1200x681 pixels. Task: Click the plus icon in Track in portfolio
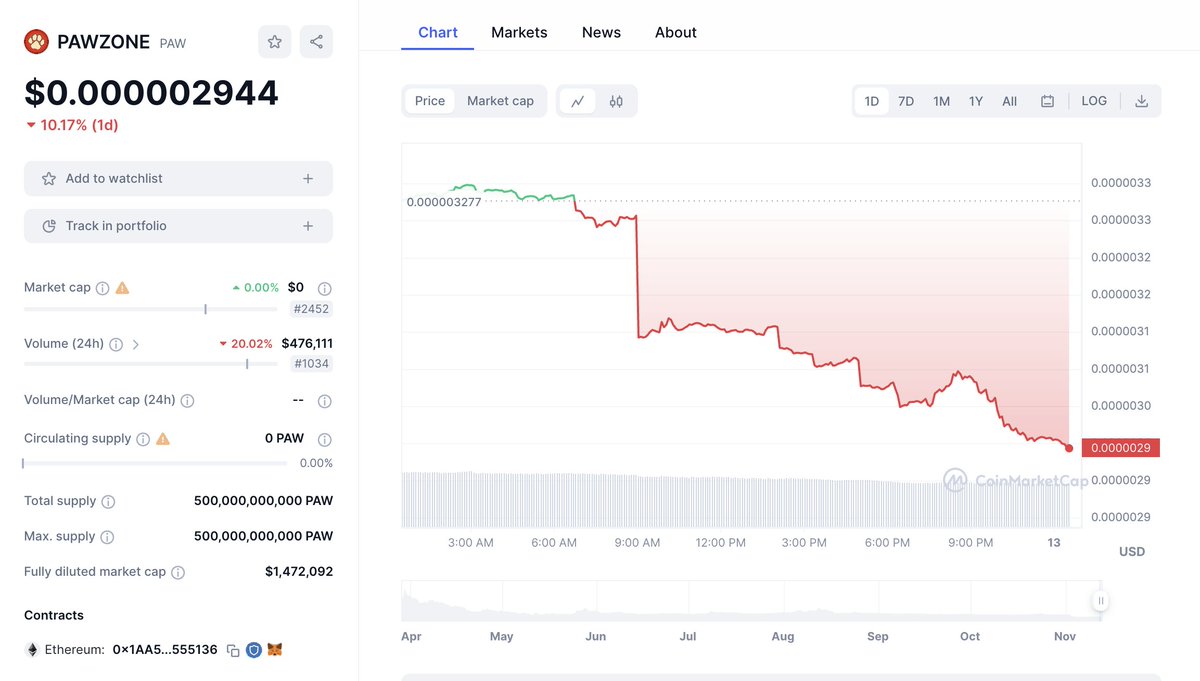(x=308, y=226)
